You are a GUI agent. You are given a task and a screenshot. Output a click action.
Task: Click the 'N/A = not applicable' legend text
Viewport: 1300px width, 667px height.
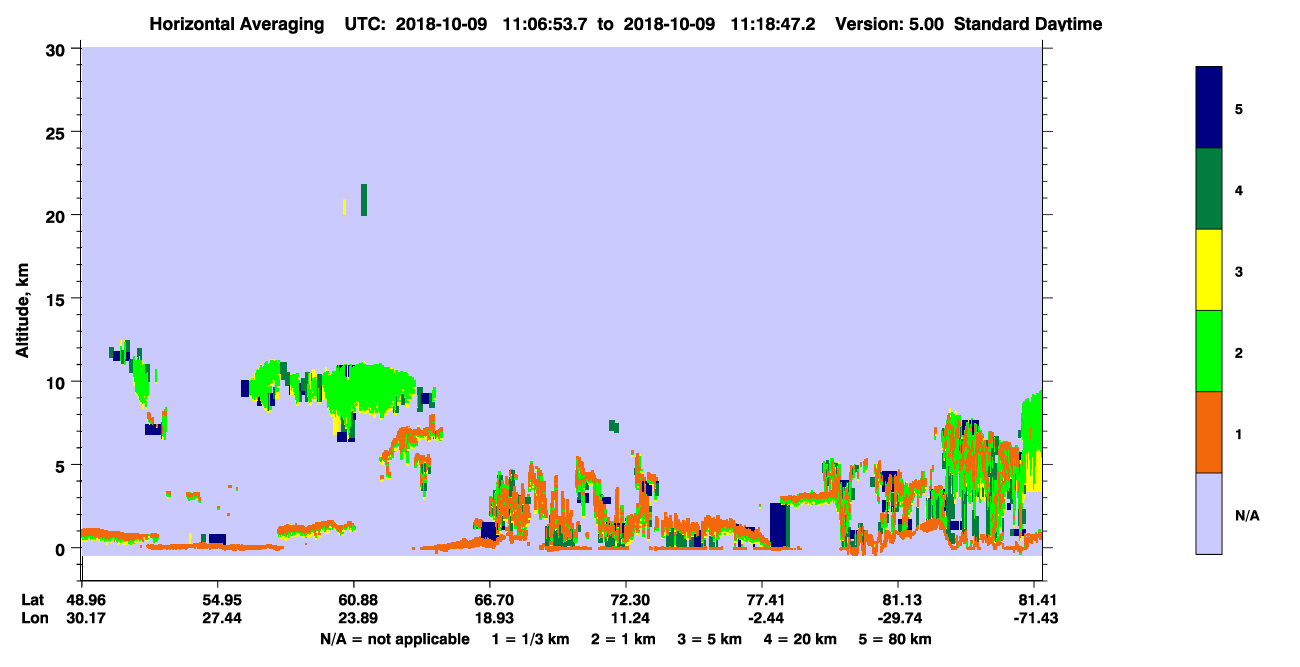394,639
